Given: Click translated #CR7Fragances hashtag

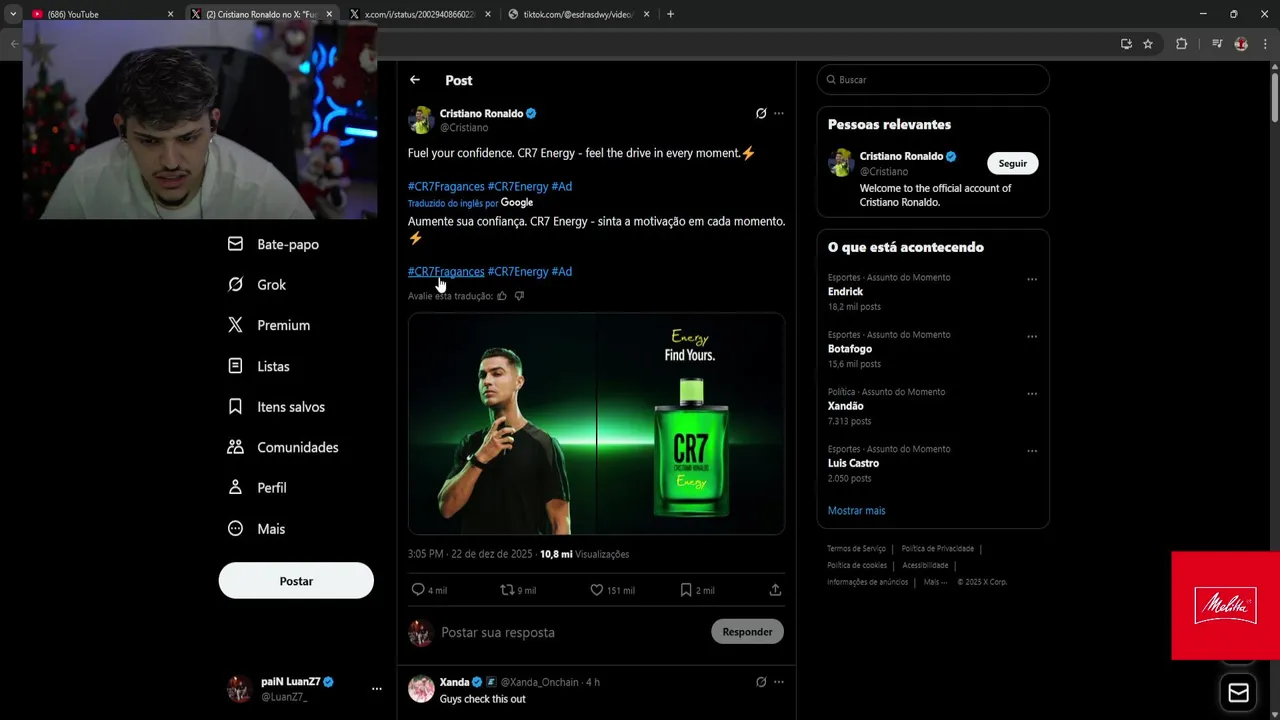Looking at the screenshot, I should point(446,272).
